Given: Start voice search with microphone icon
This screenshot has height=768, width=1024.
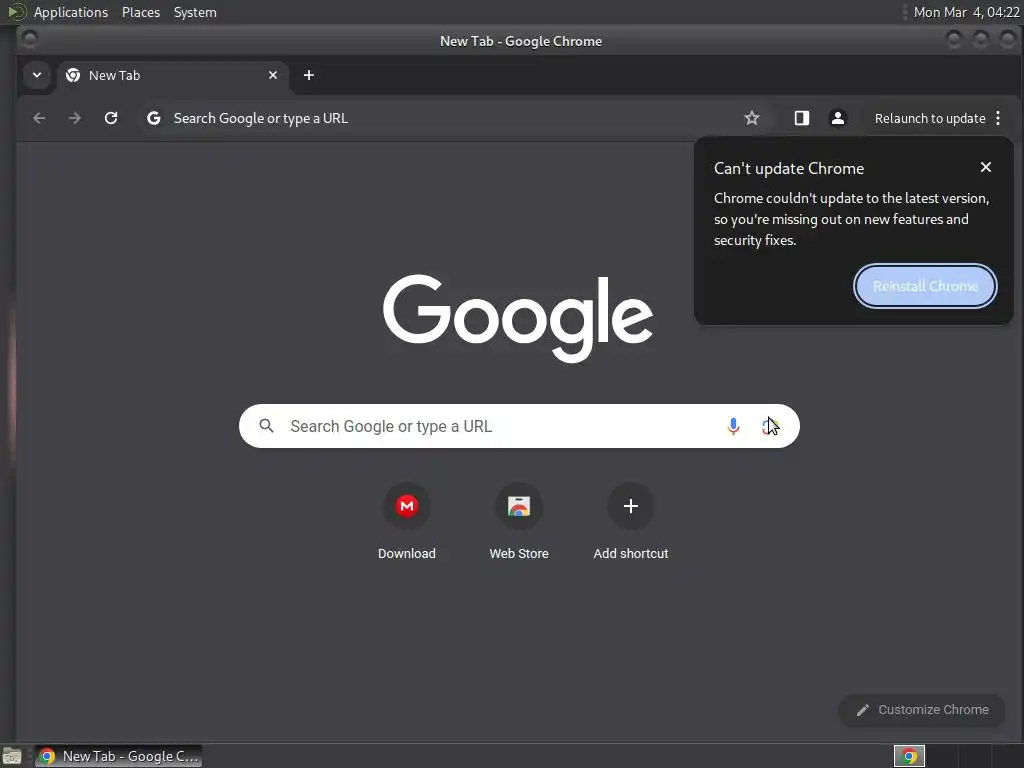Looking at the screenshot, I should (x=733, y=426).
